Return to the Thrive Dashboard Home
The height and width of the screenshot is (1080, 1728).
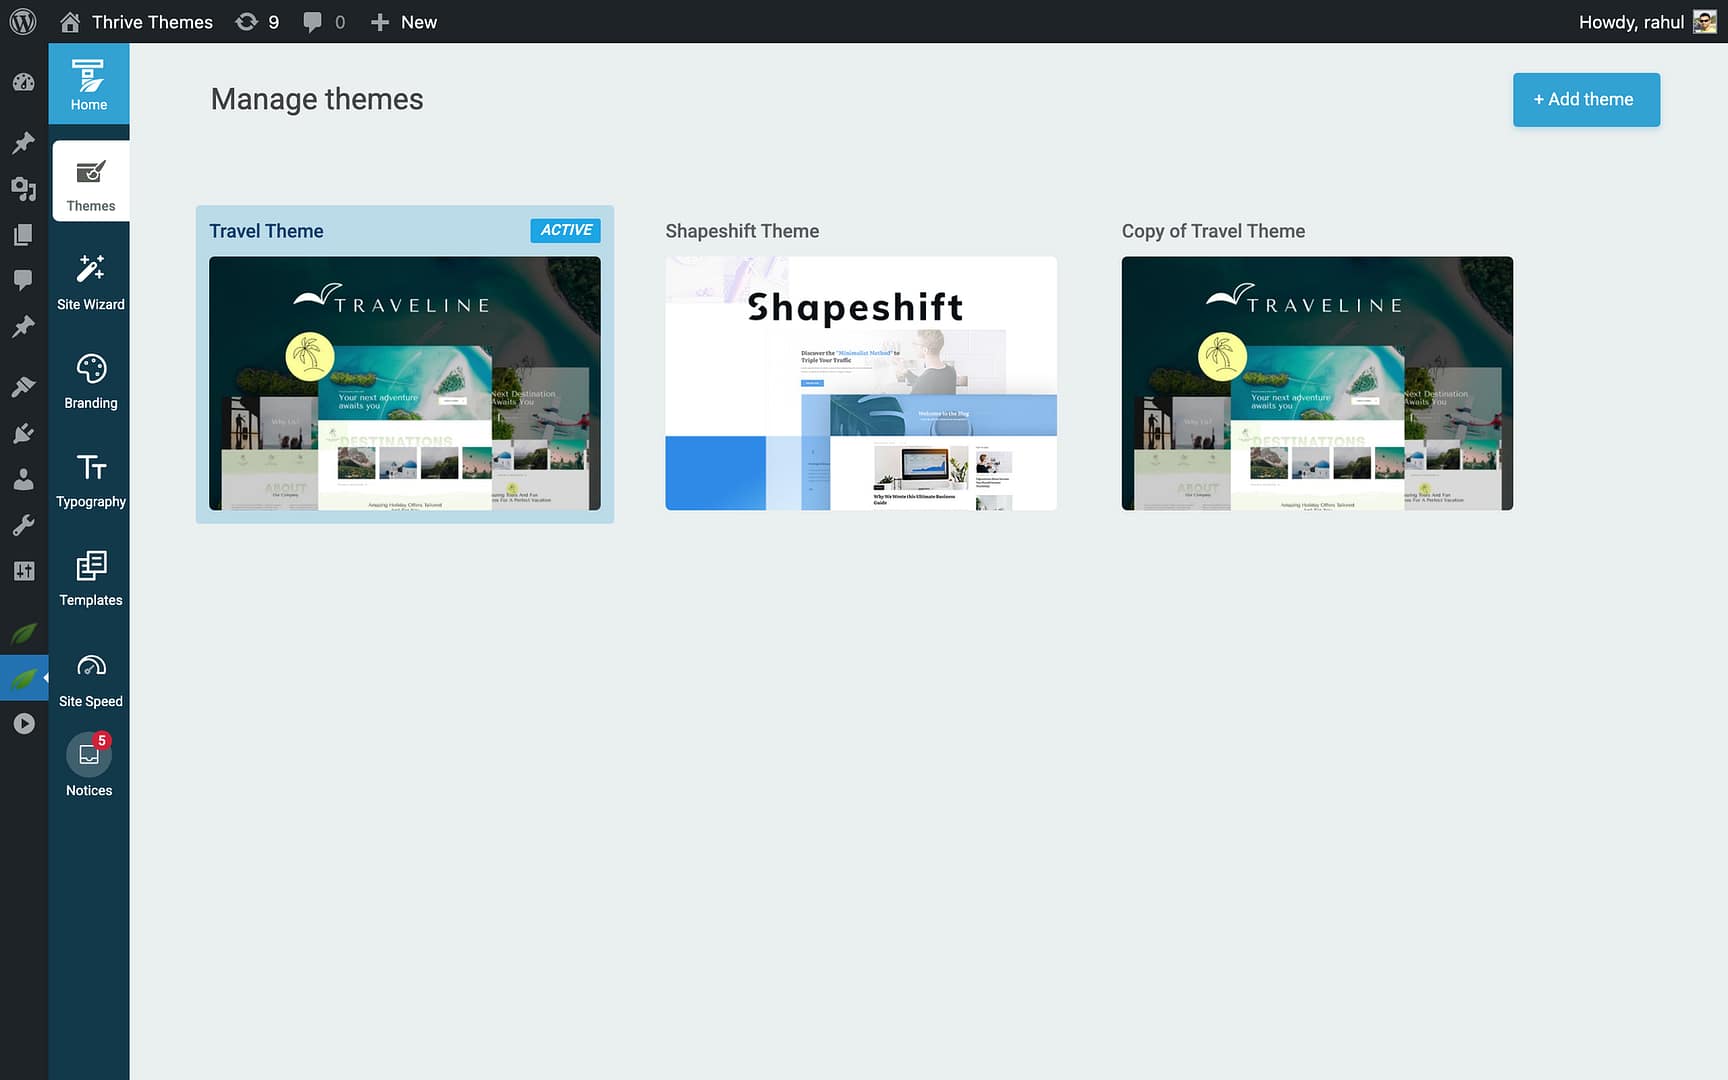tap(89, 83)
